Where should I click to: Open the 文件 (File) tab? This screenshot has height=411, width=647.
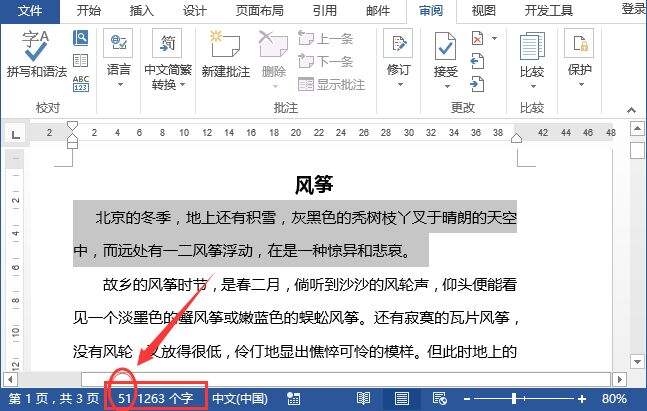tap(30, 11)
